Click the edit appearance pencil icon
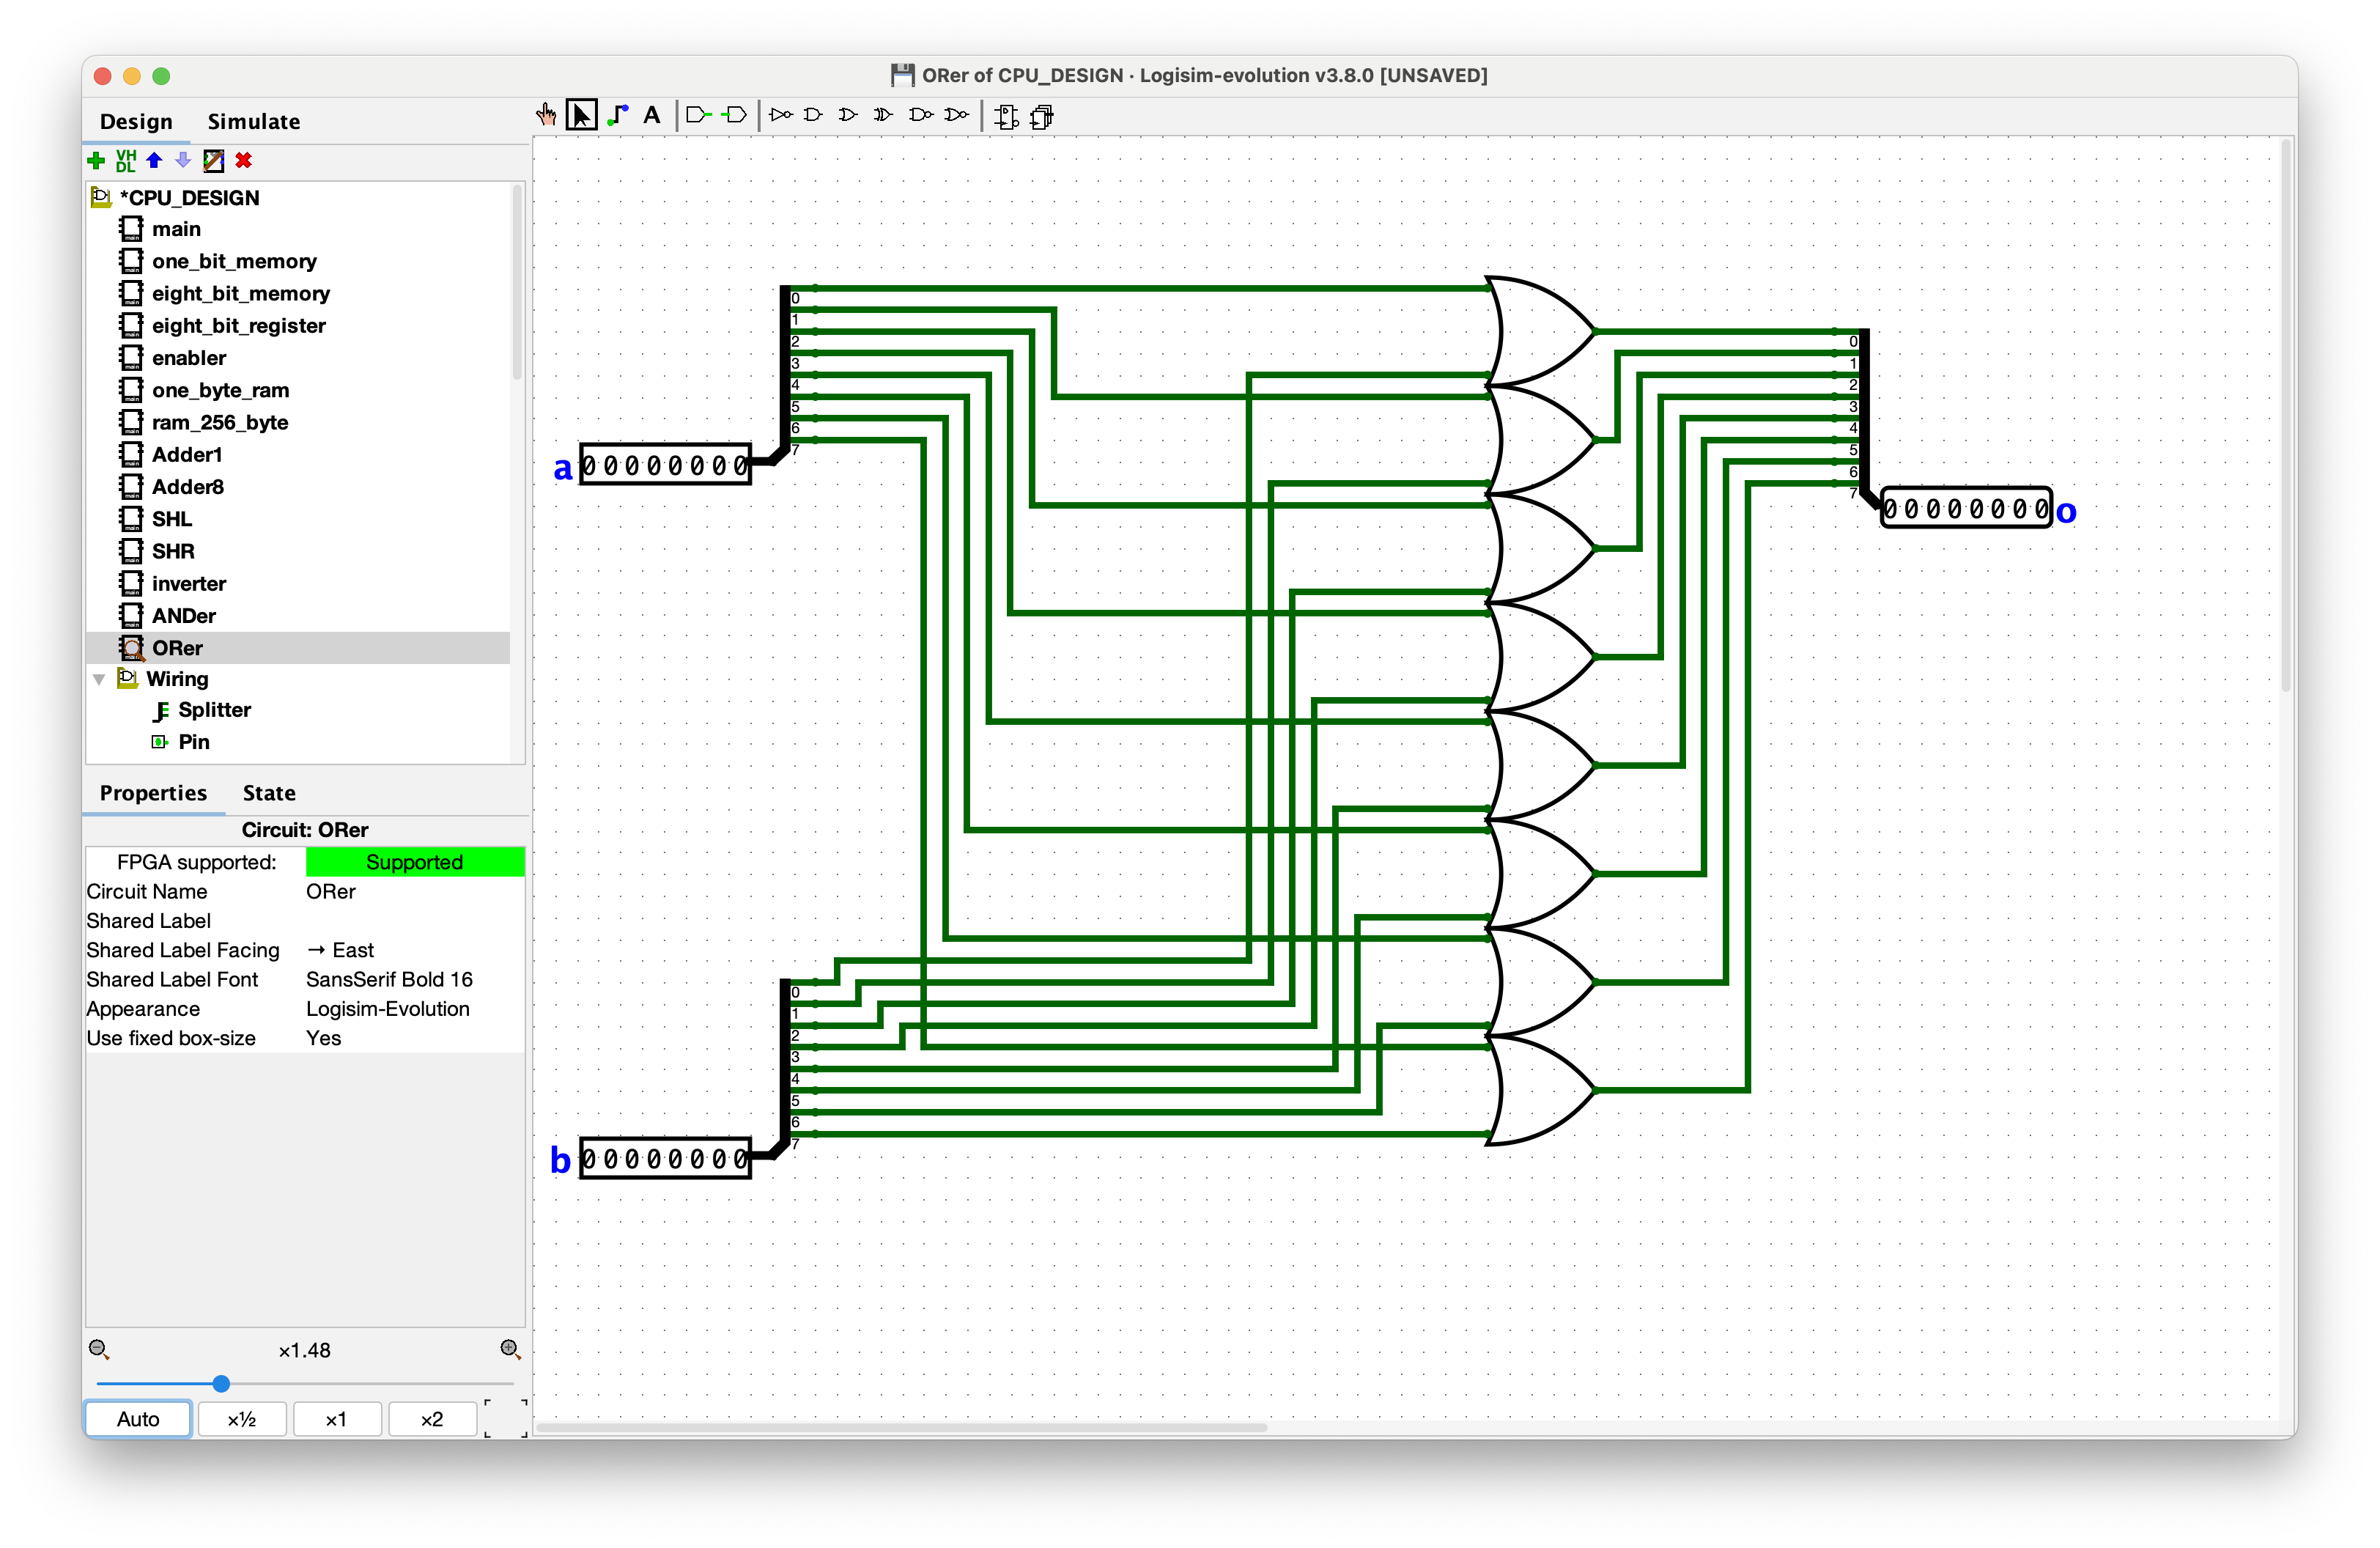Viewport: 2380px width, 1548px height. (x=213, y=160)
